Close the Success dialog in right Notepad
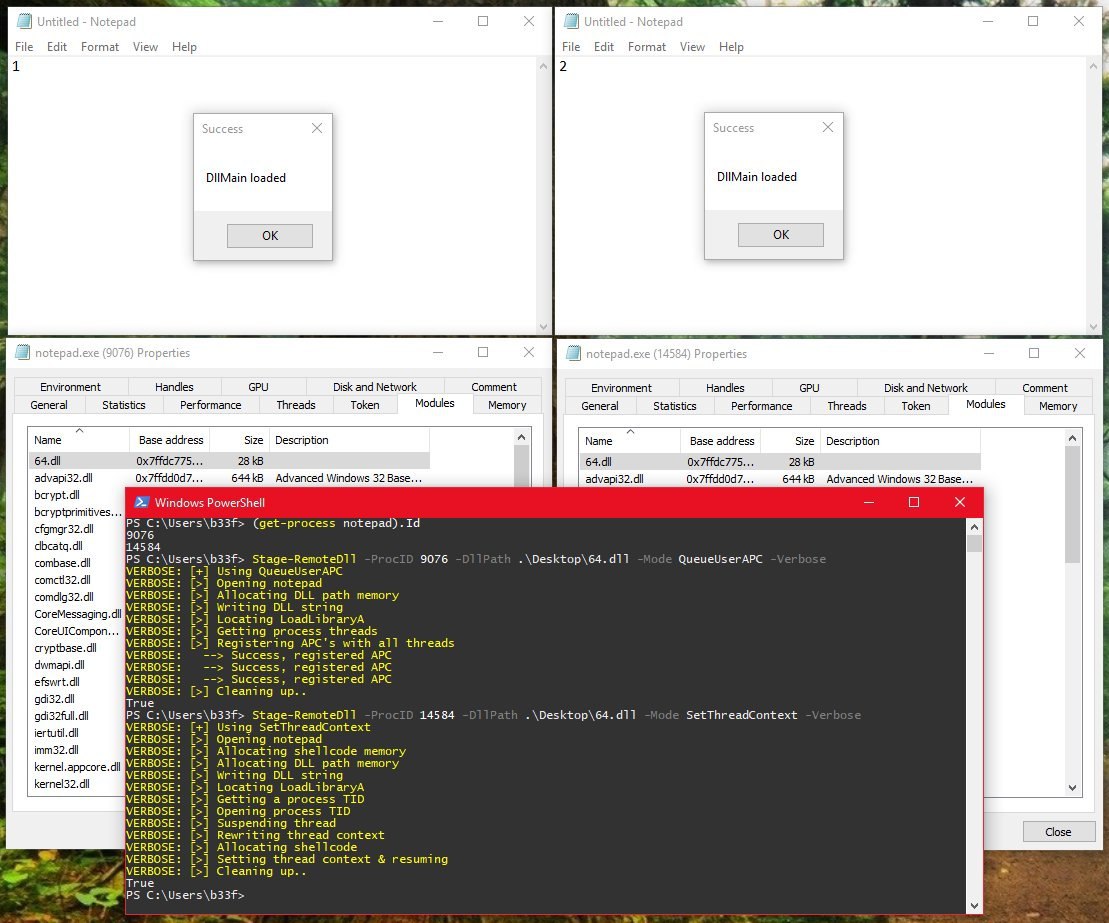Screen dimensions: 1109x923 [x=828, y=127]
